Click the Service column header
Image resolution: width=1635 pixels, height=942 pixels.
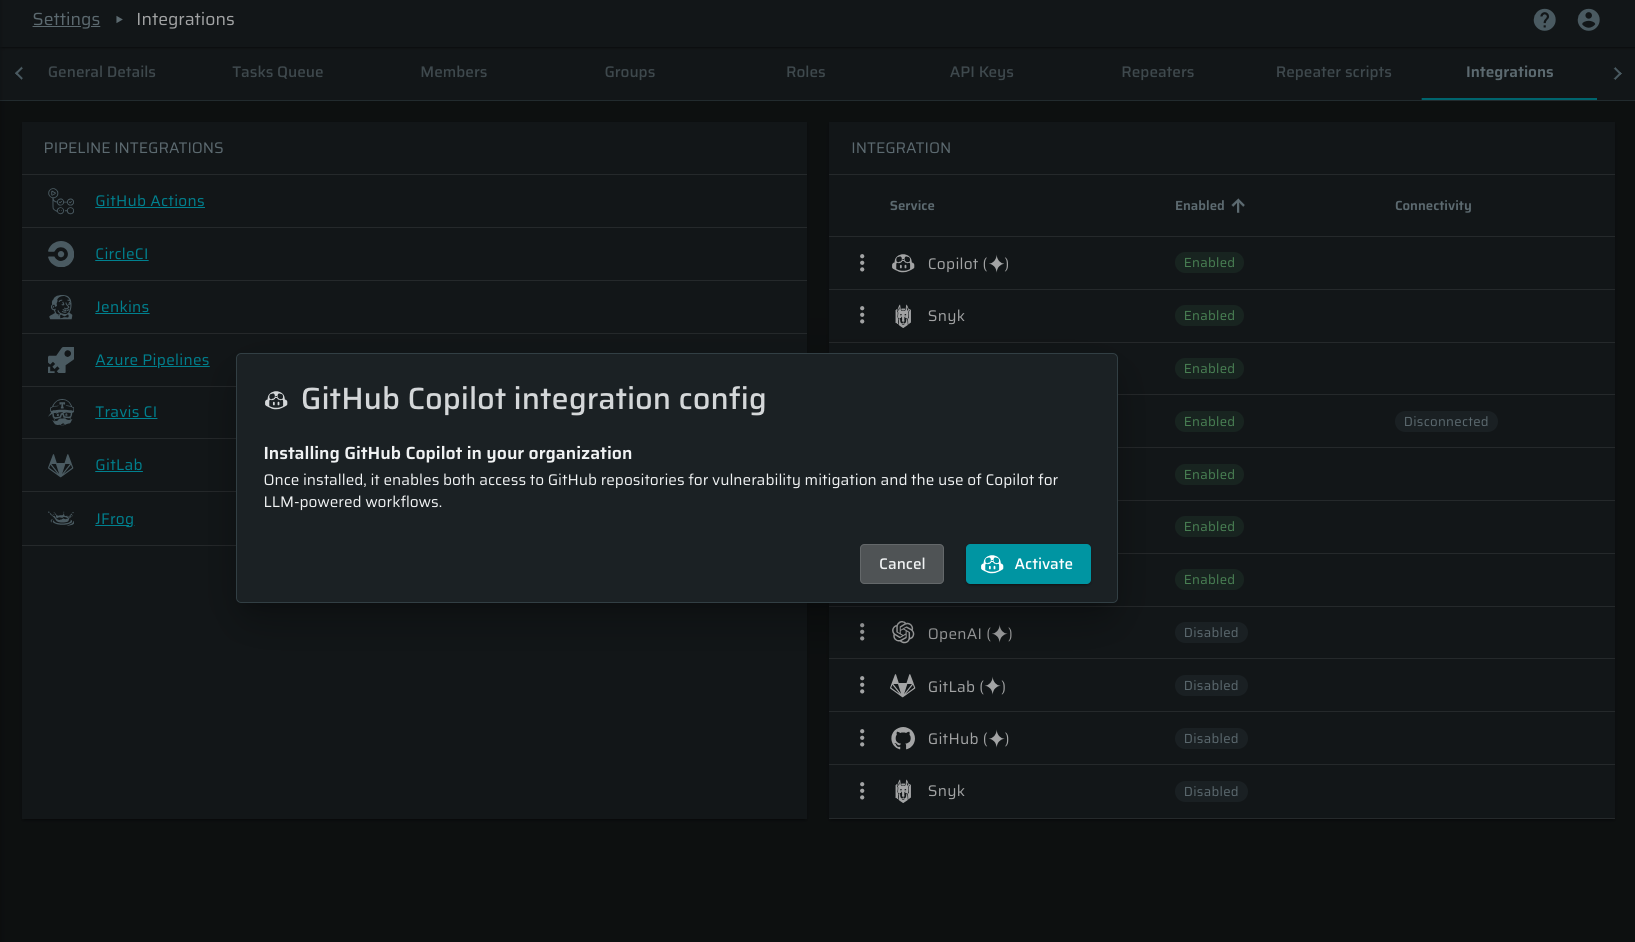[912, 206]
